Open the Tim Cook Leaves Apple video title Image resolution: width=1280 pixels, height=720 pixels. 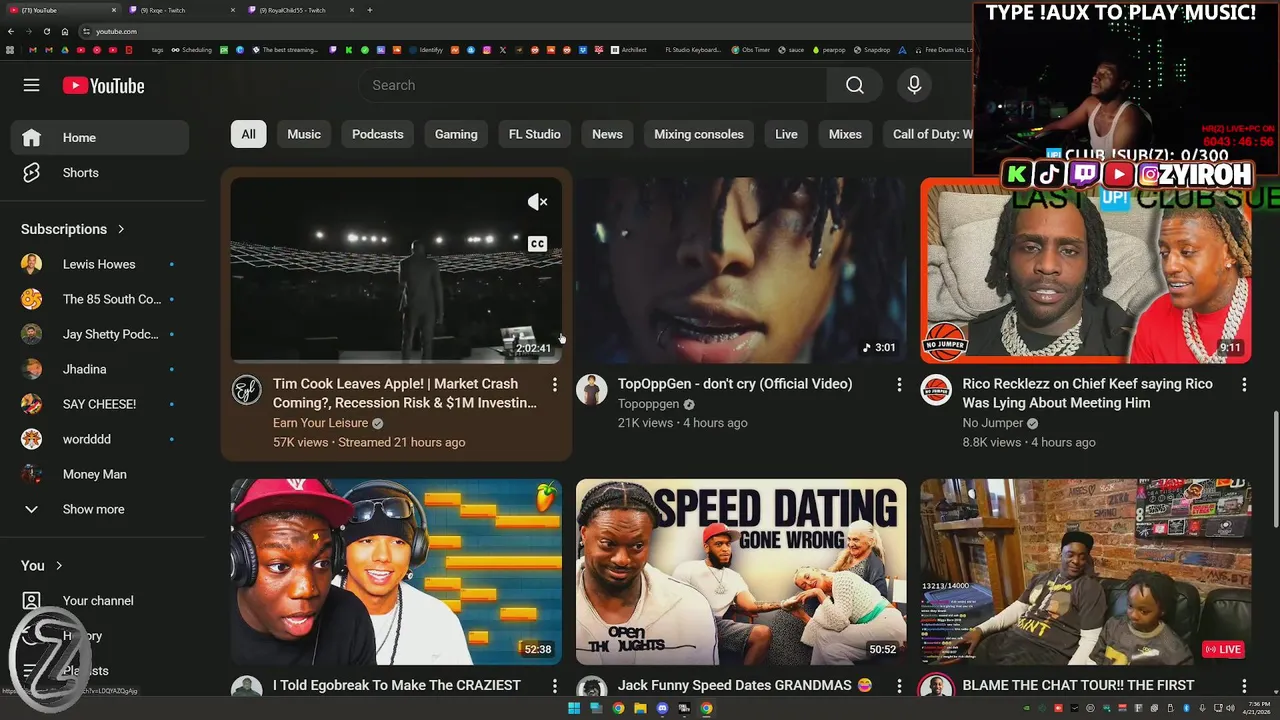tap(405, 393)
